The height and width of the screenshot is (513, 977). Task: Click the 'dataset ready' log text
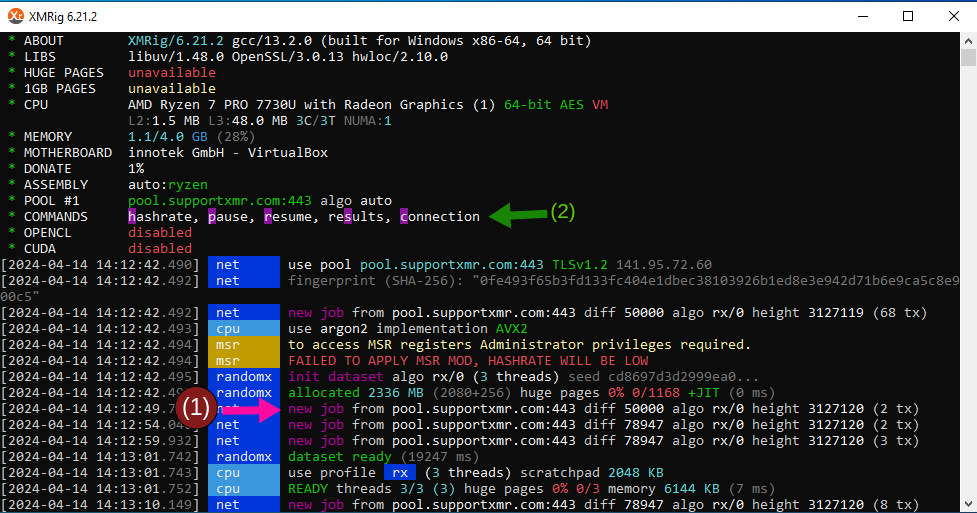[340, 457]
